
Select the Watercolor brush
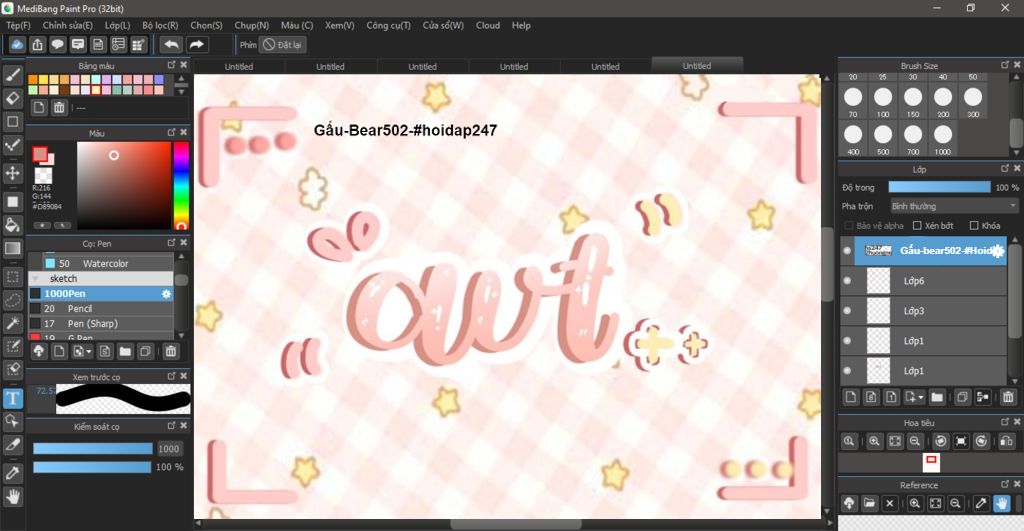click(x=101, y=263)
